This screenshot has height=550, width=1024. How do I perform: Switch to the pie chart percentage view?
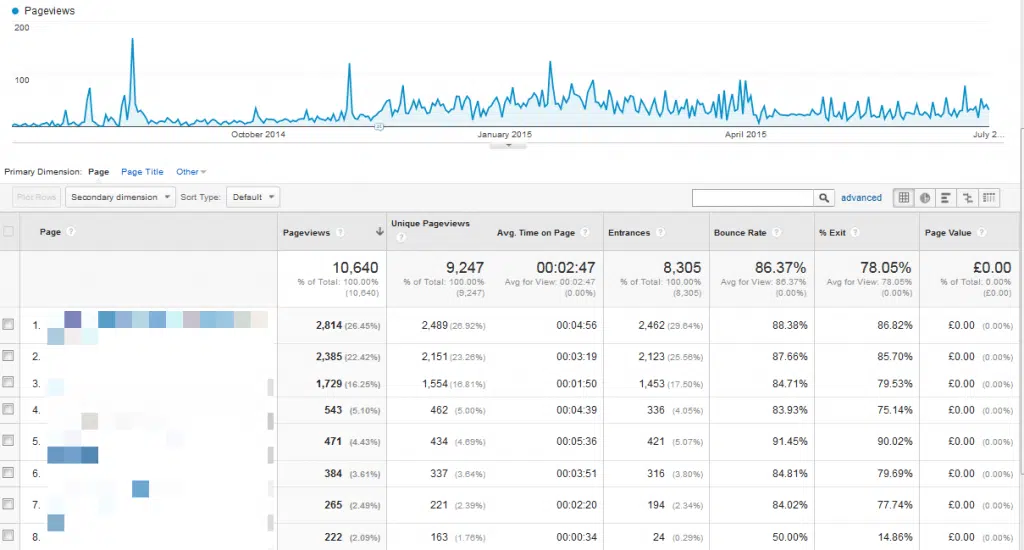click(x=925, y=198)
